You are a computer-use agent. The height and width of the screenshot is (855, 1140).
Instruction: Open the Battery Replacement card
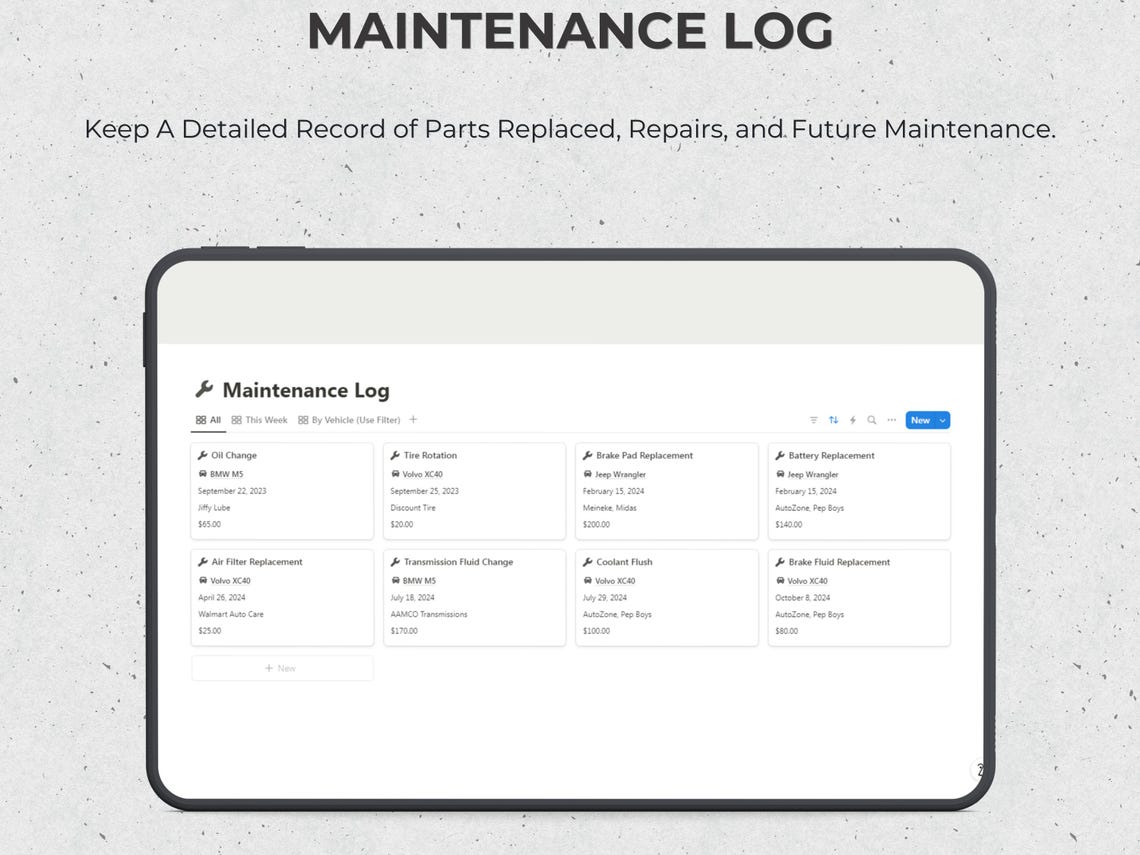pos(859,490)
